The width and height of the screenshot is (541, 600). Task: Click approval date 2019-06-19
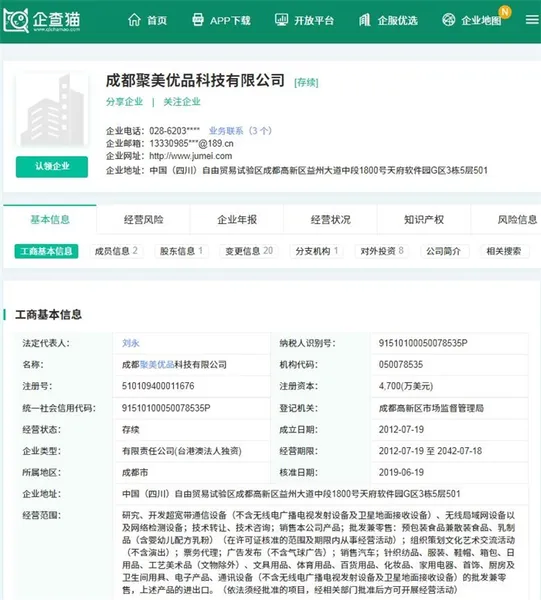(401, 473)
